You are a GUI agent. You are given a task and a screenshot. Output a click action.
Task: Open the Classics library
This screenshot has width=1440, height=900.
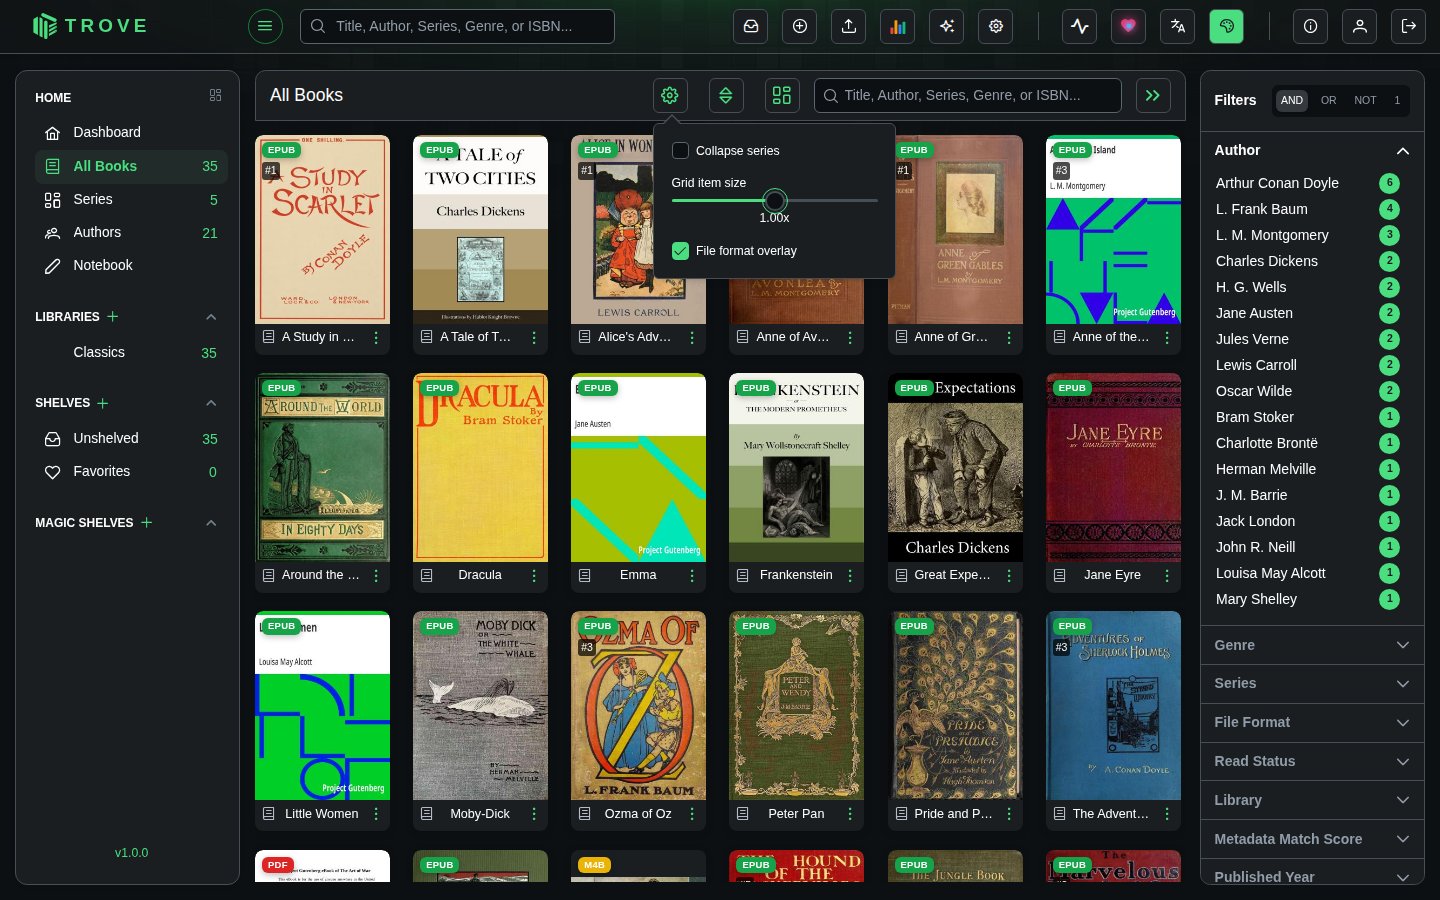click(131, 352)
